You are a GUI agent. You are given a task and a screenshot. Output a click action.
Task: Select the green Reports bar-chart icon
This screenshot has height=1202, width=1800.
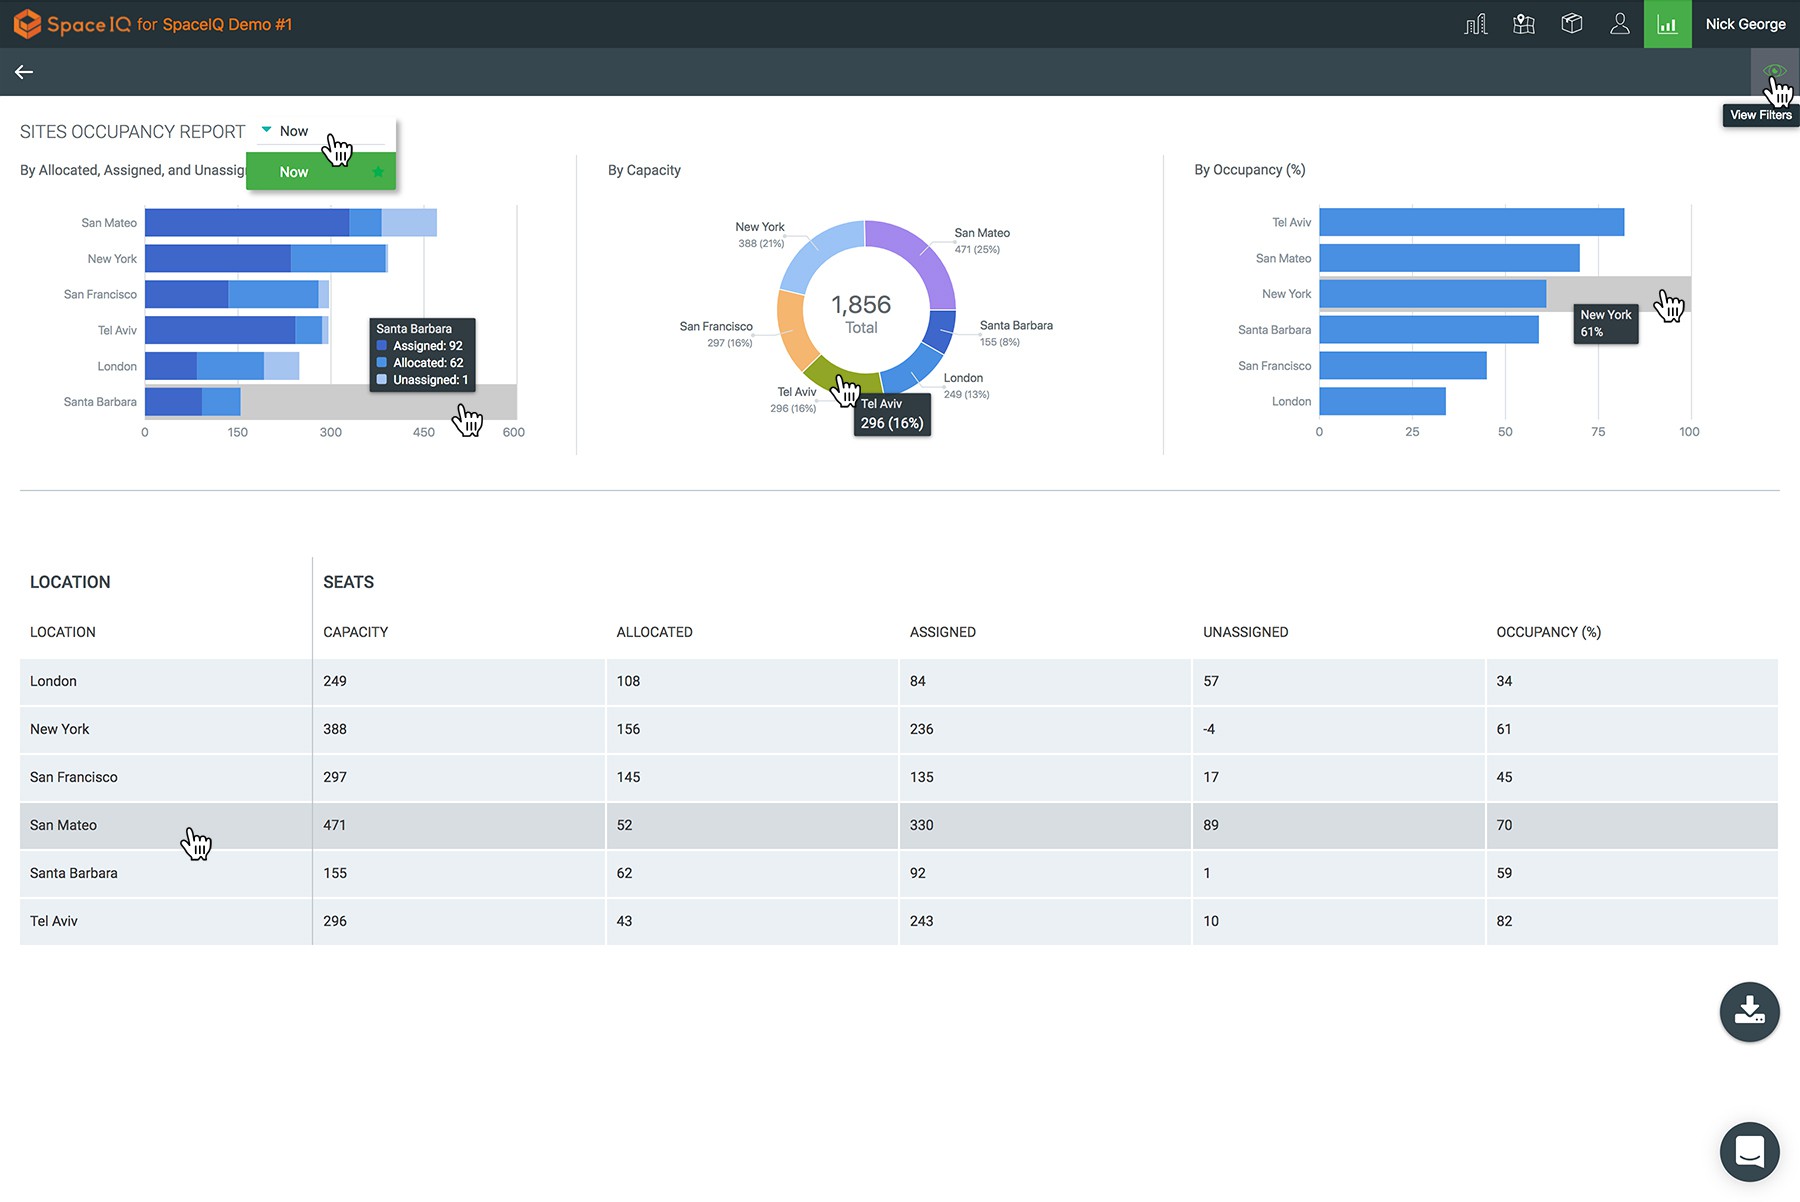coord(1667,23)
